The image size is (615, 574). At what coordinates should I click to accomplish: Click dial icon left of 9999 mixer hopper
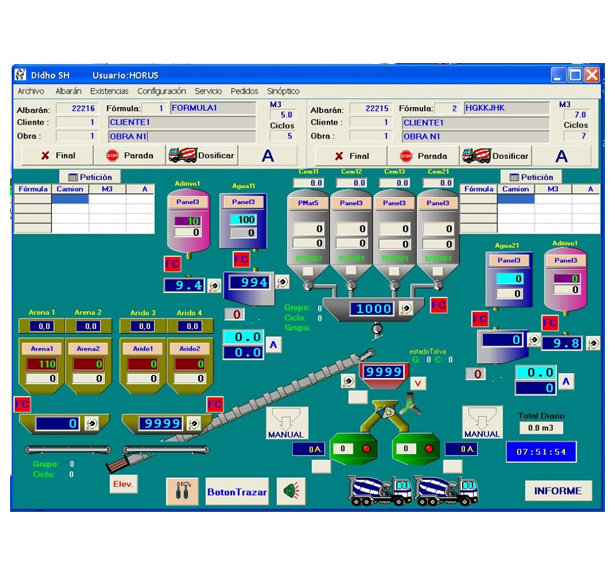(348, 381)
